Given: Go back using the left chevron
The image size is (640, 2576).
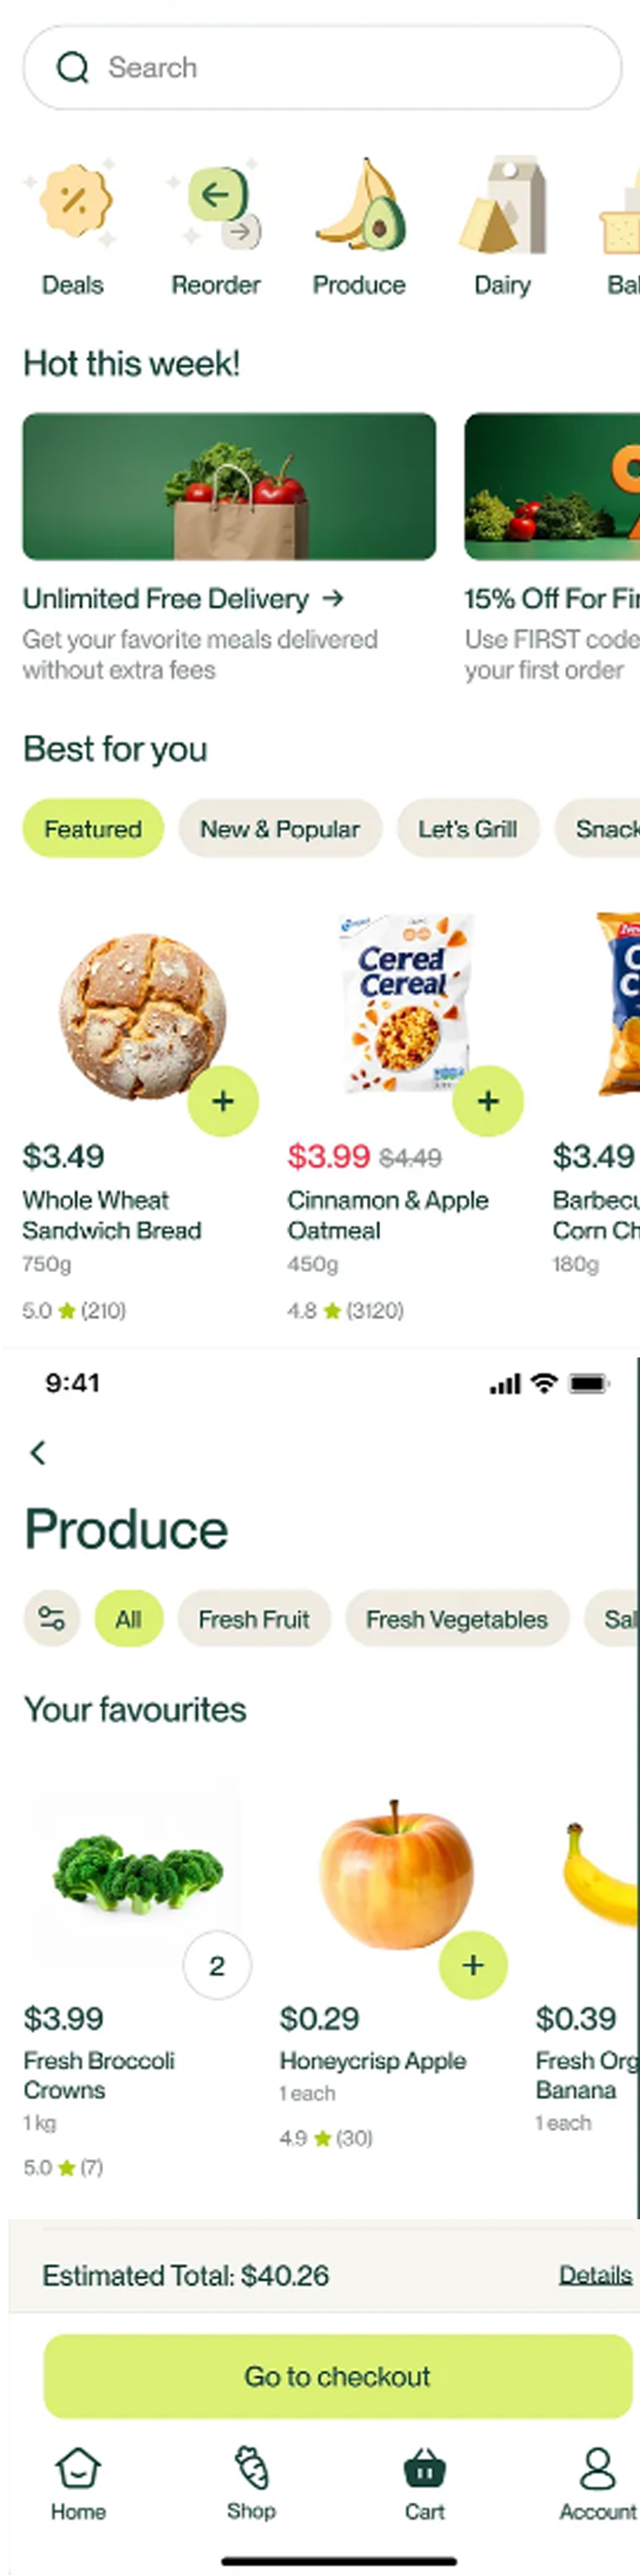Looking at the screenshot, I should (38, 1452).
